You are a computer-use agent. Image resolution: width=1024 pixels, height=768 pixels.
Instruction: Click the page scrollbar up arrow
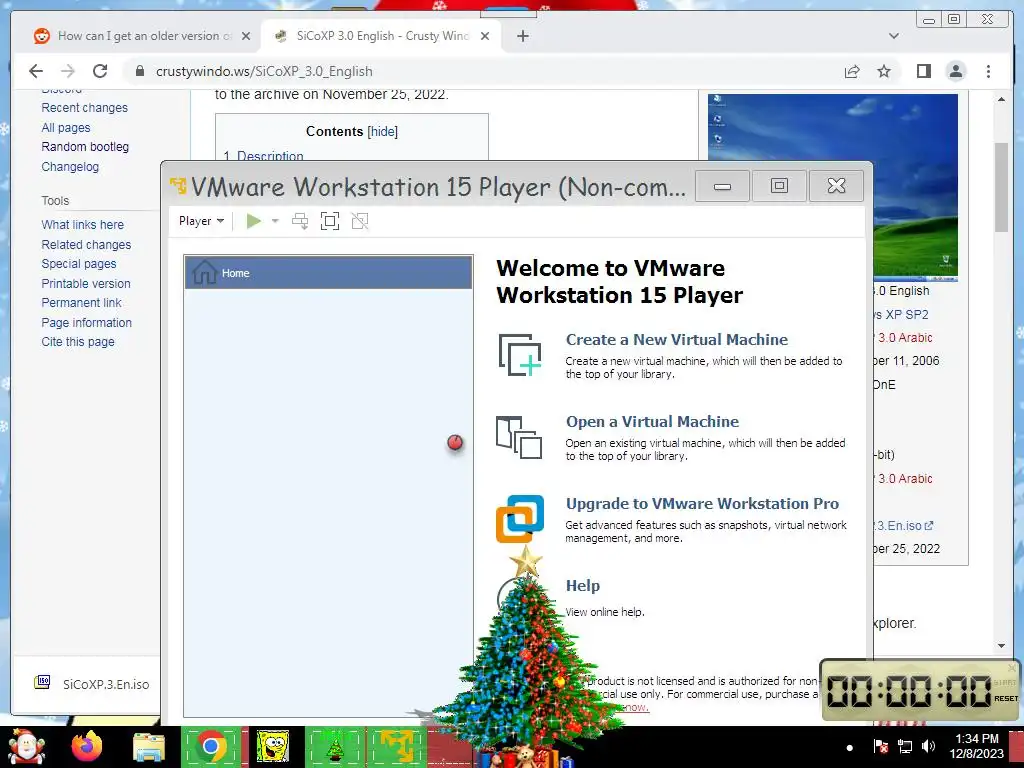1001,99
